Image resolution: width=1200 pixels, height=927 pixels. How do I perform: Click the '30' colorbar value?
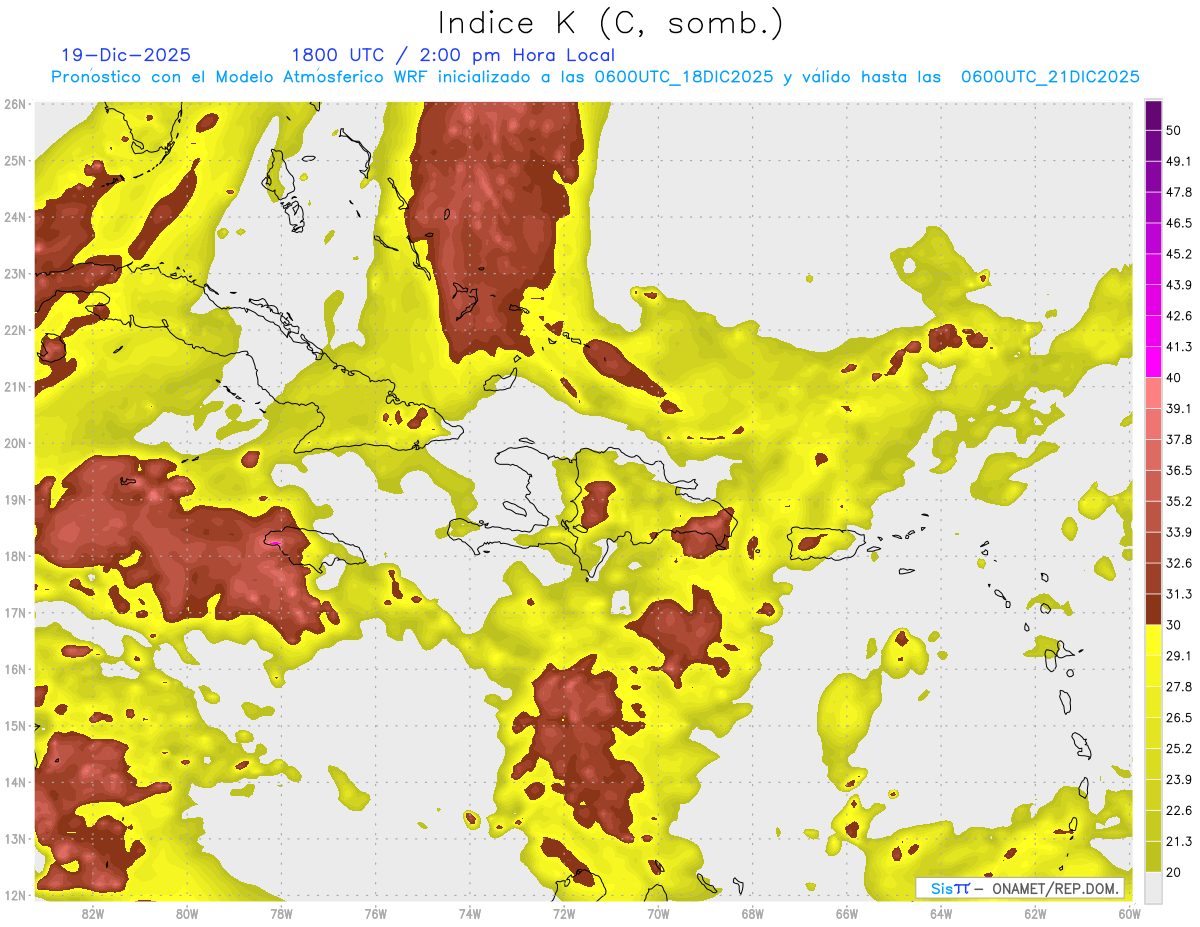coord(1174,625)
